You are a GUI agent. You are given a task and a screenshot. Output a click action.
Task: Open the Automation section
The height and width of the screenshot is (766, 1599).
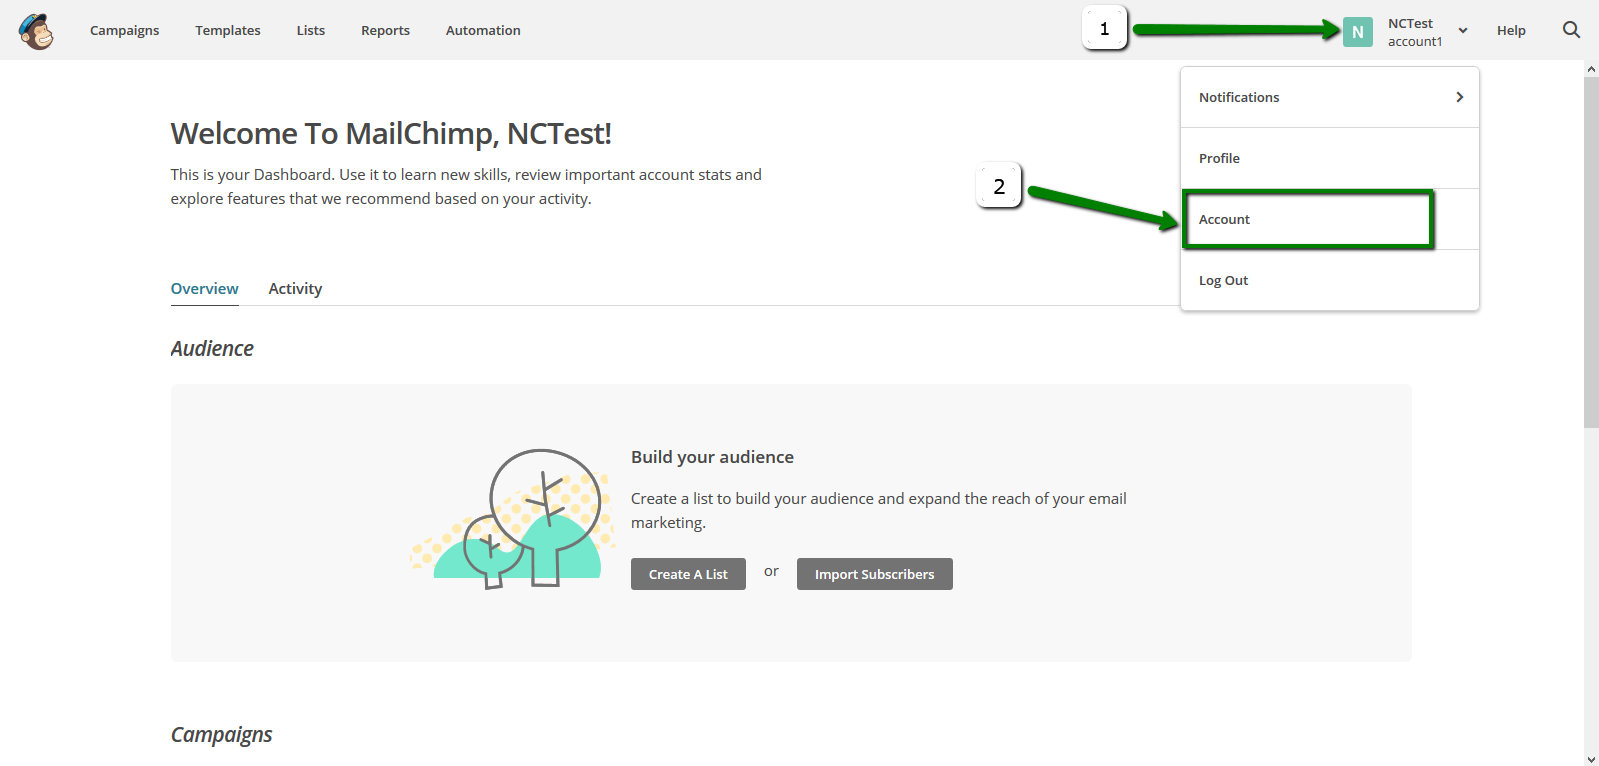[483, 30]
